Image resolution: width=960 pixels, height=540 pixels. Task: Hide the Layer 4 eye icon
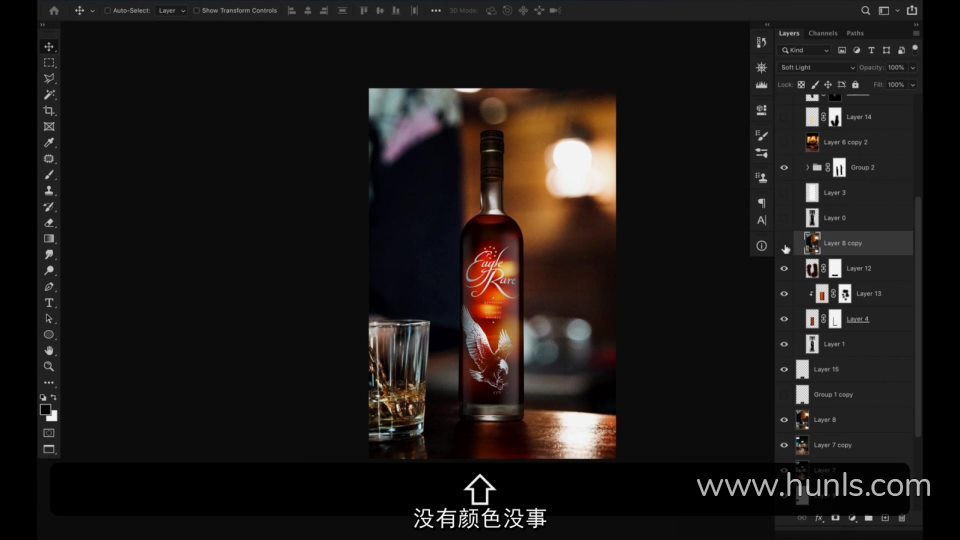[784, 319]
